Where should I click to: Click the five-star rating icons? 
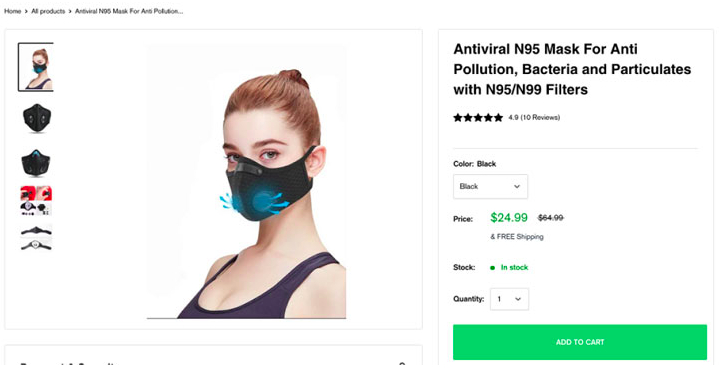click(x=478, y=117)
